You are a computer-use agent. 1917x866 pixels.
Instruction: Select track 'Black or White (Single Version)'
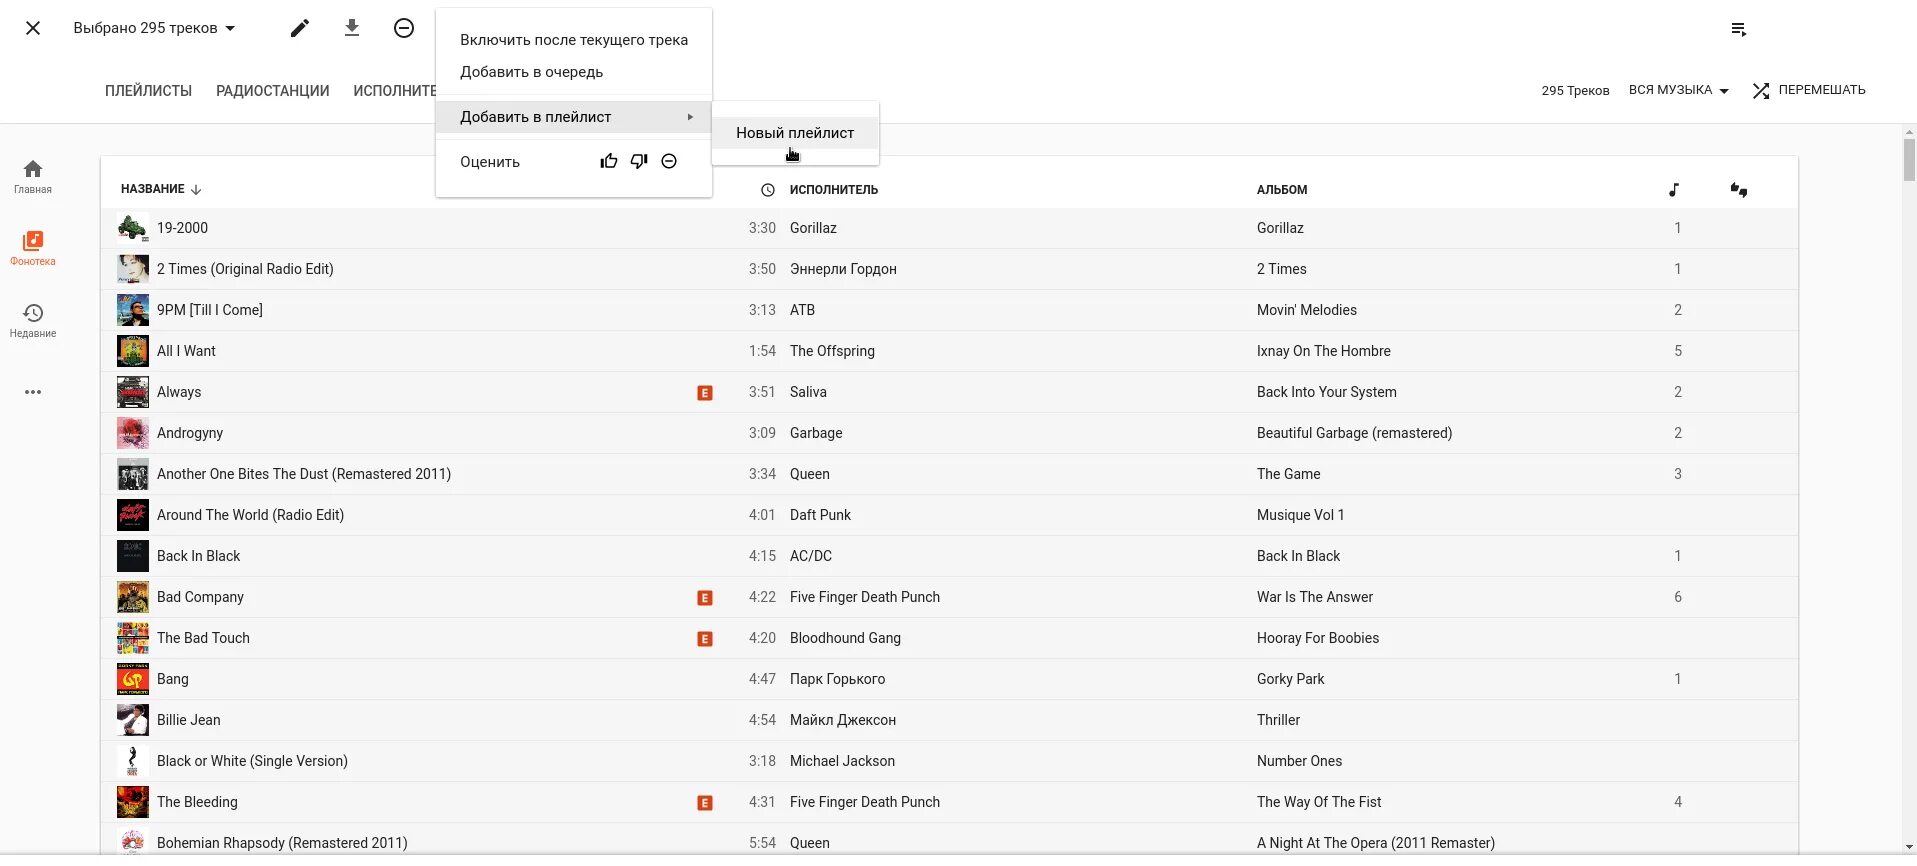pos(252,761)
